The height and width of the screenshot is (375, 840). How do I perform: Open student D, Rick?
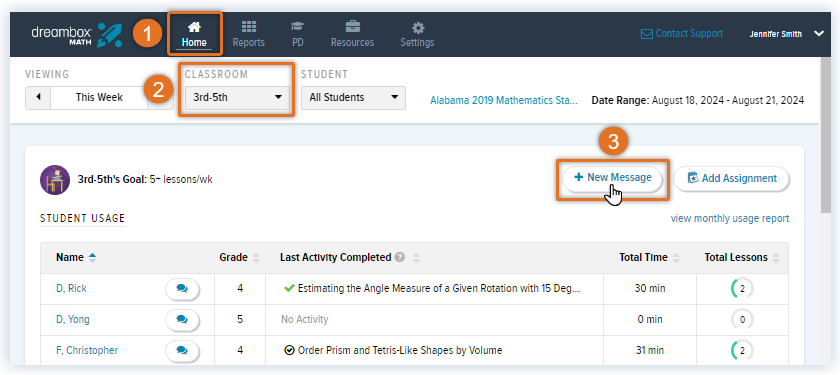pyautogui.click(x=71, y=288)
